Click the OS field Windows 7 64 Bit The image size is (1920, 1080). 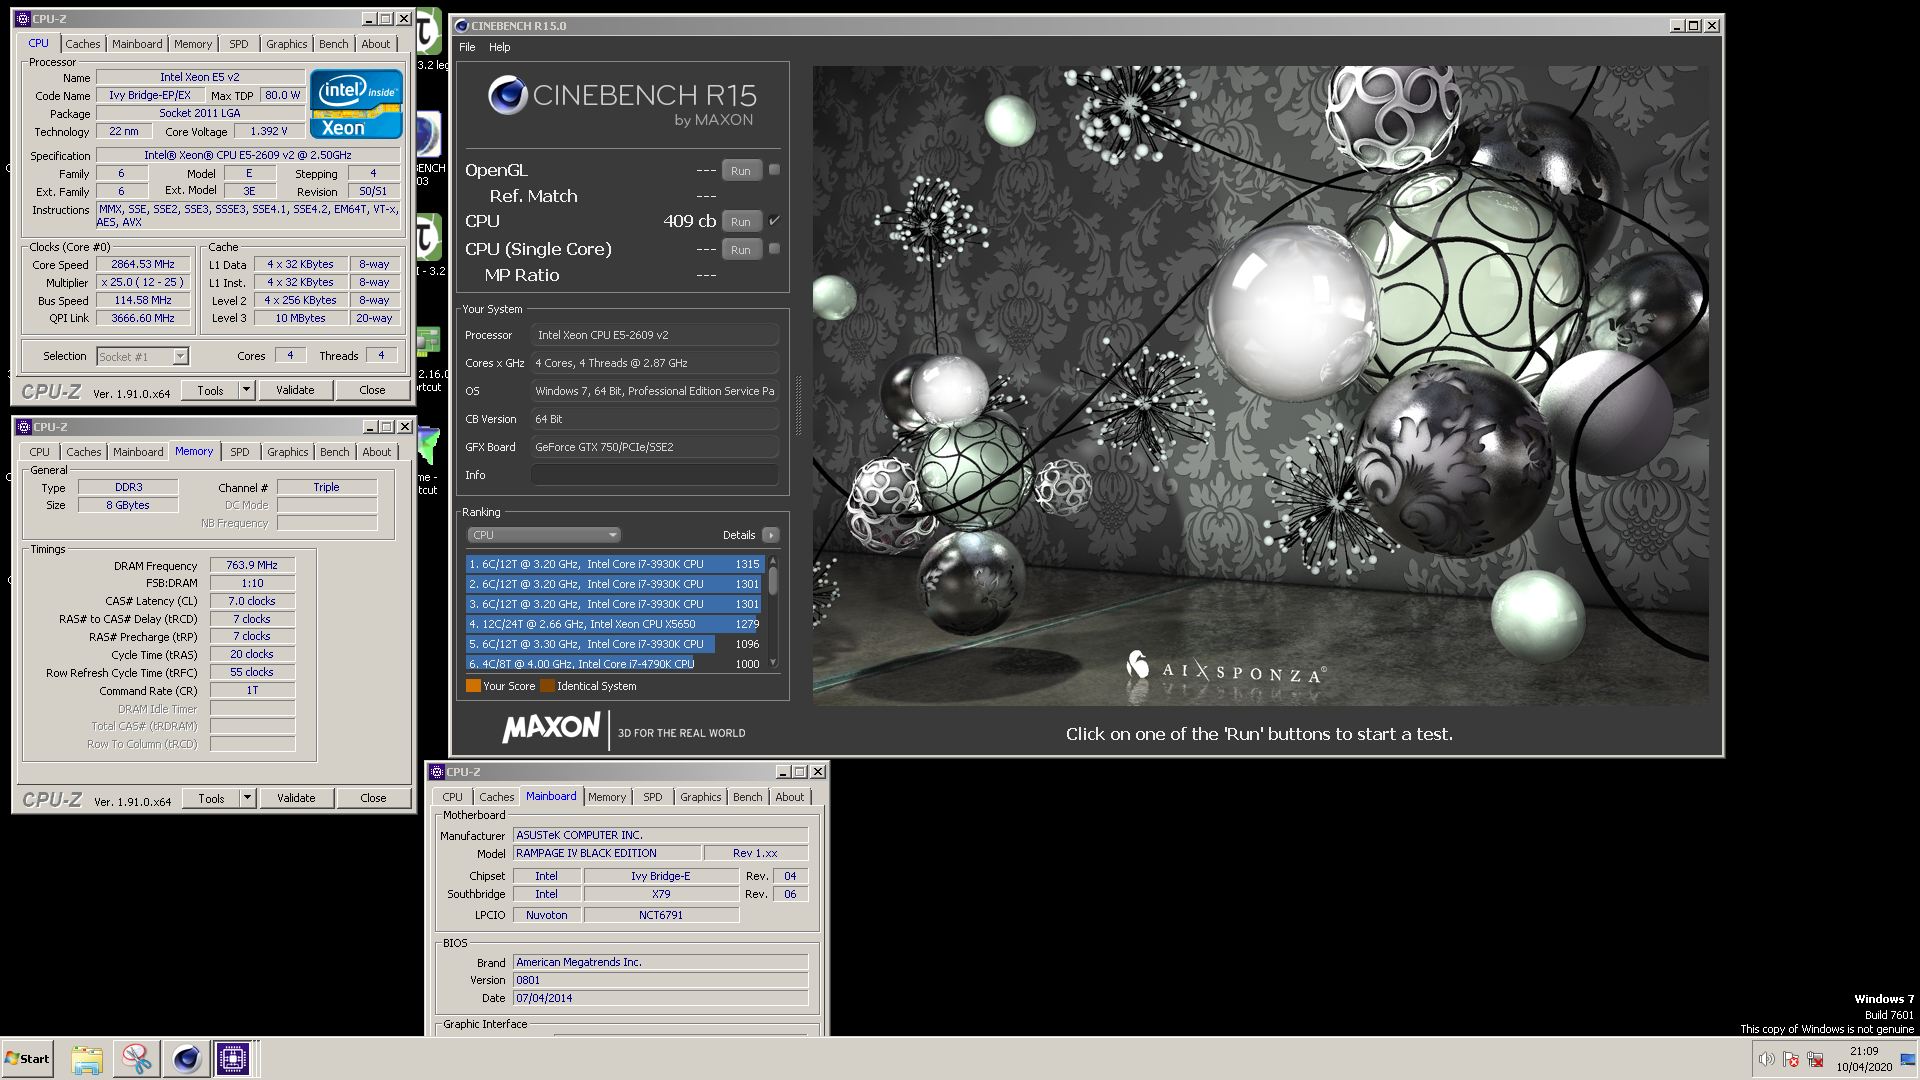click(x=654, y=391)
